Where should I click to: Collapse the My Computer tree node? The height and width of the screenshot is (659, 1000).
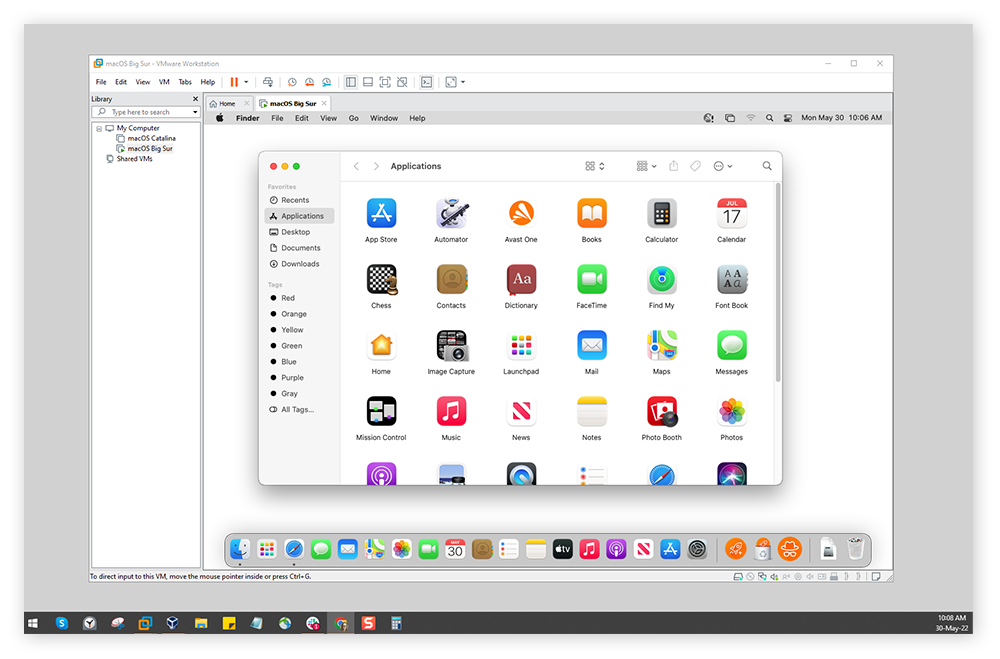click(x=99, y=128)
